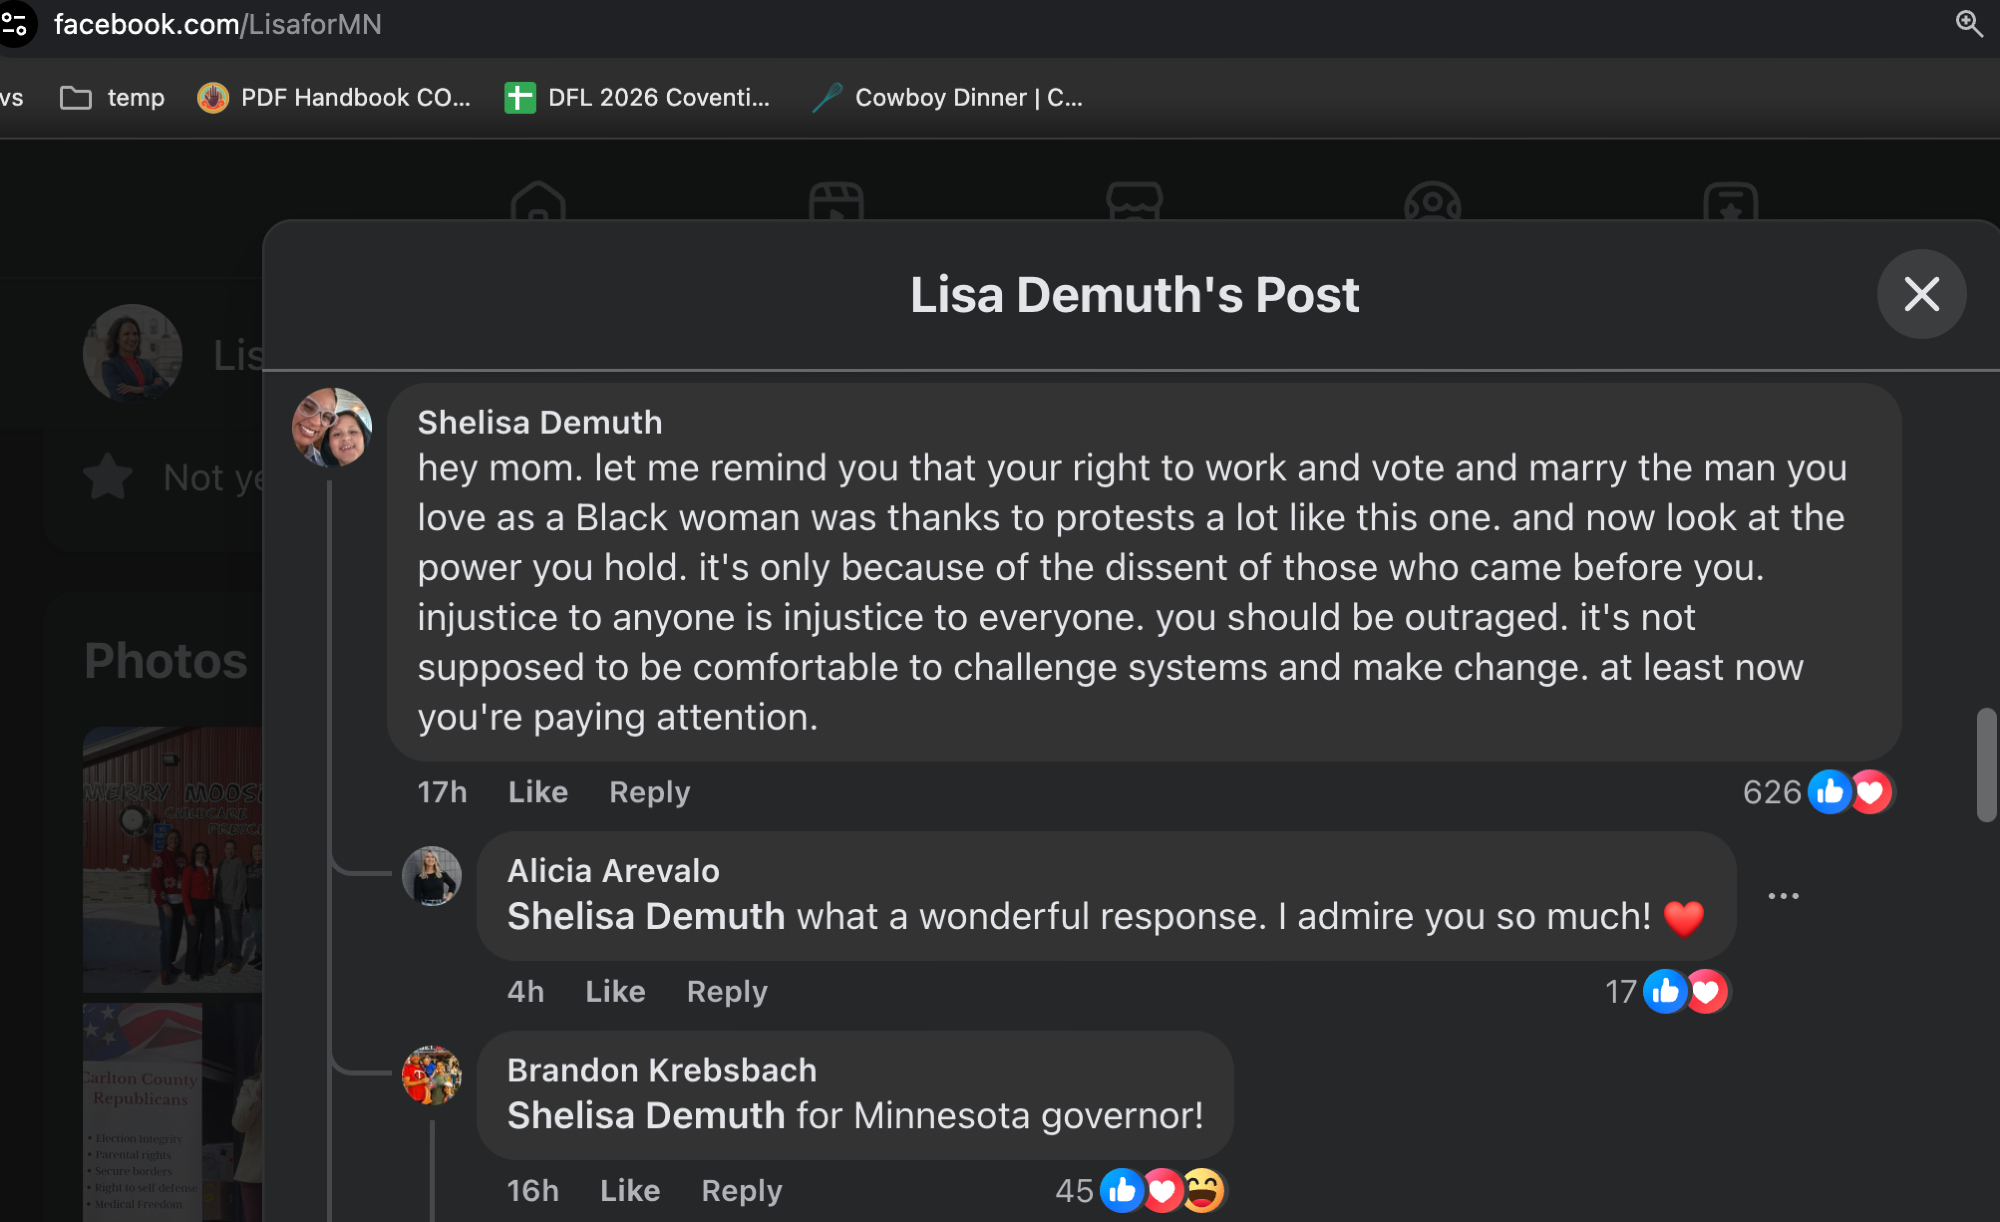This screenshot has height=1222, width=2000.
Task: Open Cowboy Dinner bookmark
Action: 947,97
